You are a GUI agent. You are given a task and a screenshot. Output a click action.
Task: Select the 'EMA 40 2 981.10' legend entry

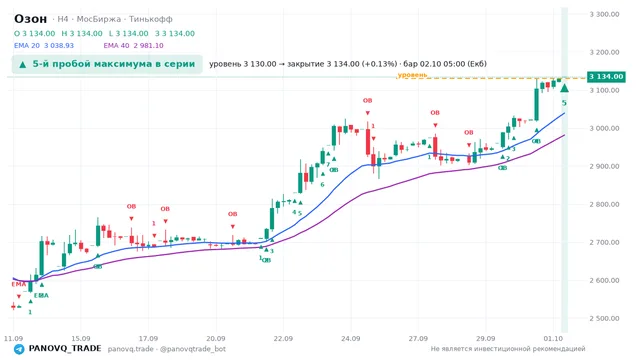tap(133, 45)
